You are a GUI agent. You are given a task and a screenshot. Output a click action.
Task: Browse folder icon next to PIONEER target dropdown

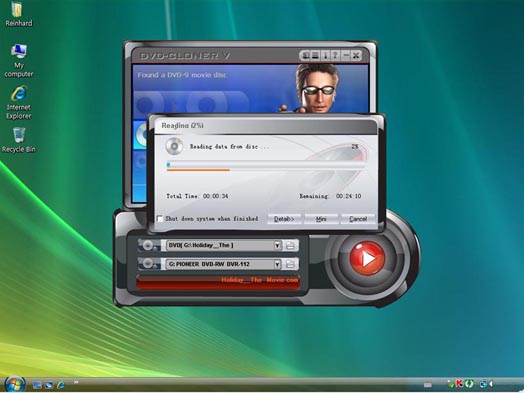[290, 264]
